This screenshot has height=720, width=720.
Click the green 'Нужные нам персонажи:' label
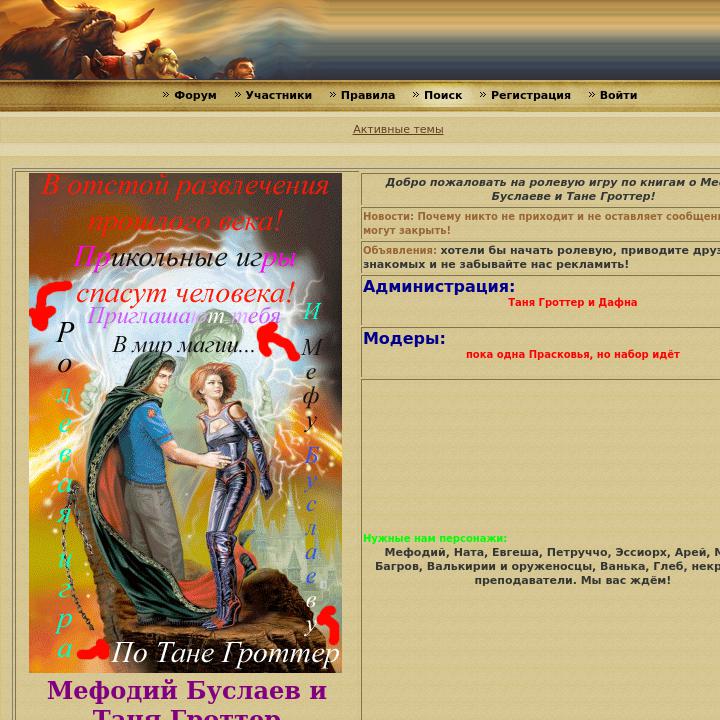point(435,538)
